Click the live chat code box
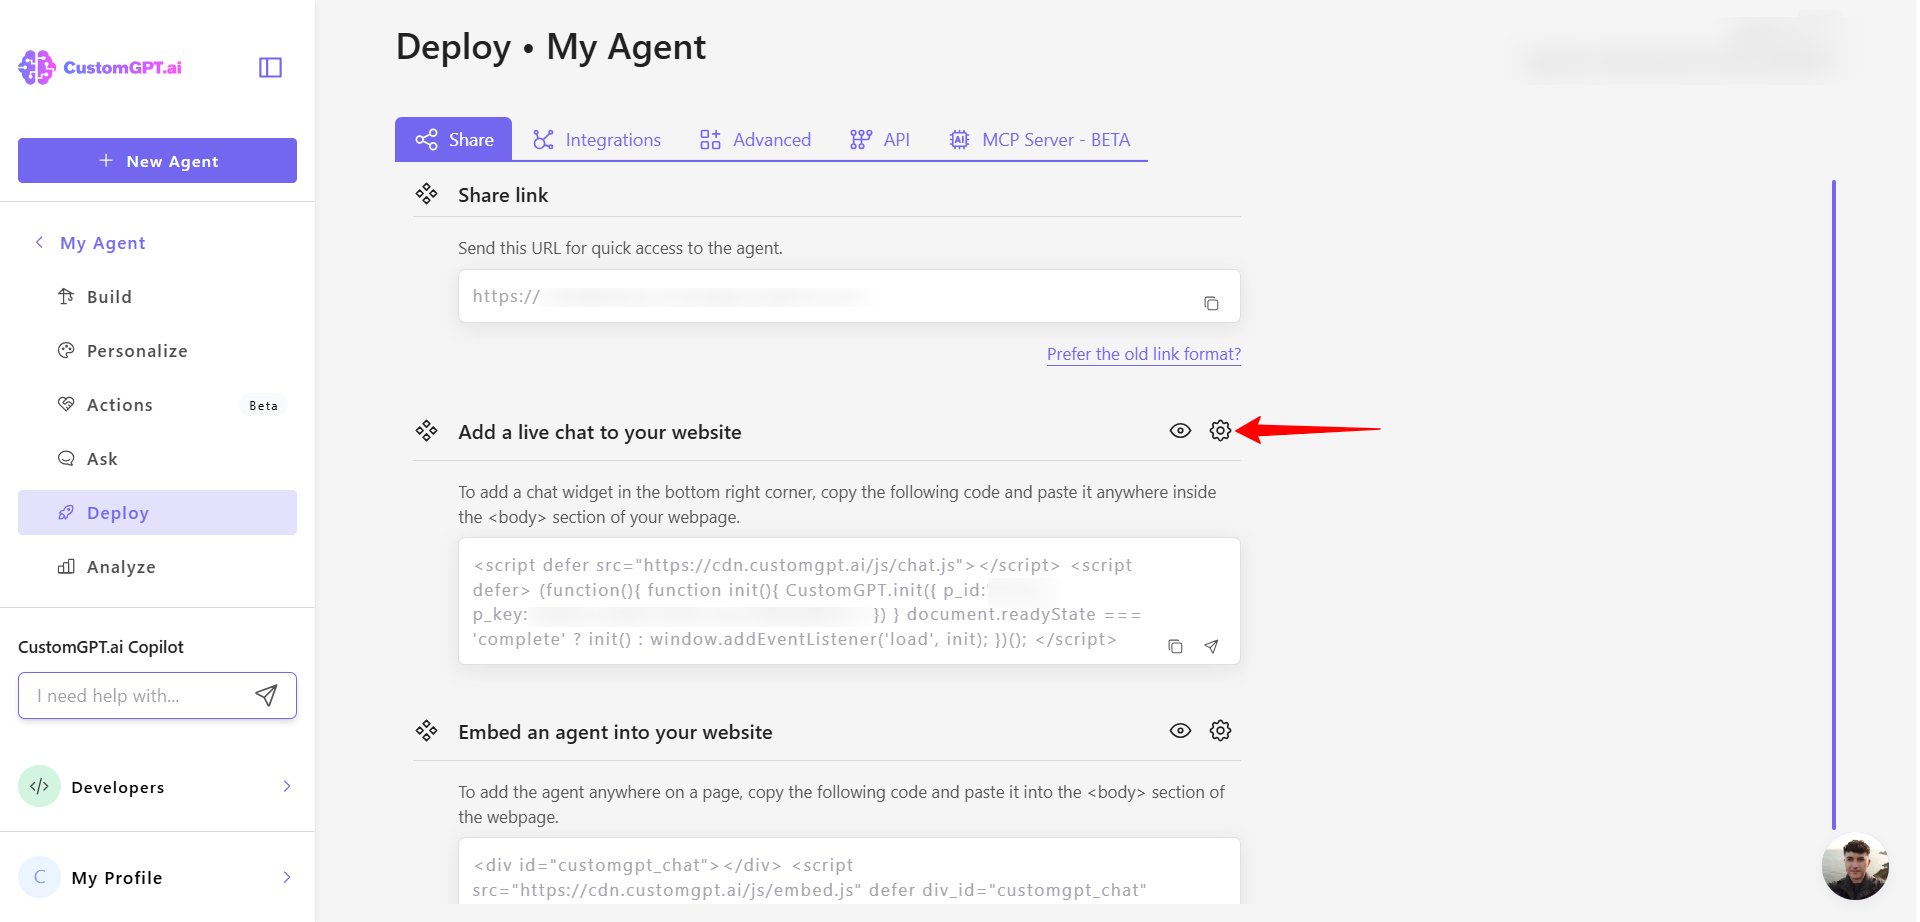This screenshot has width=1920, height=922. pyautogui.click(x=849, y=601)
